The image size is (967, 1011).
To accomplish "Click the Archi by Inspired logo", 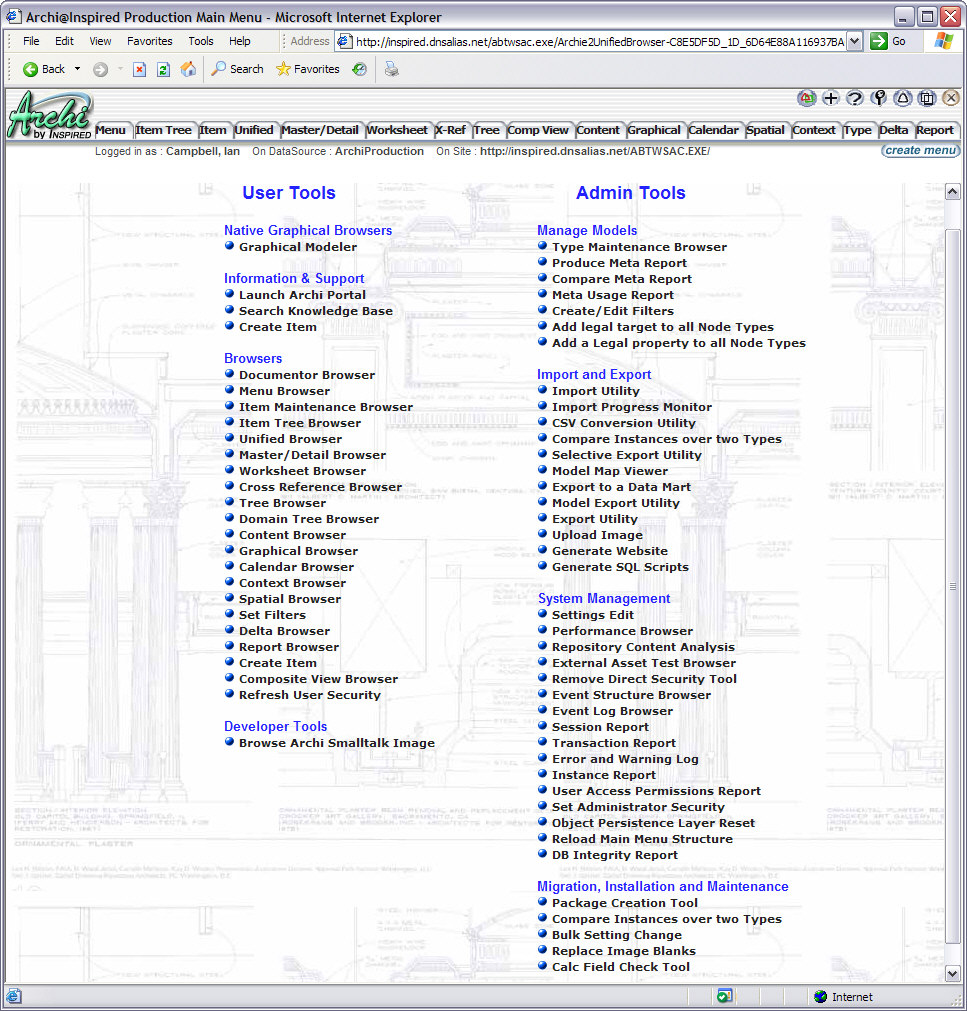I will click(50, 115).
